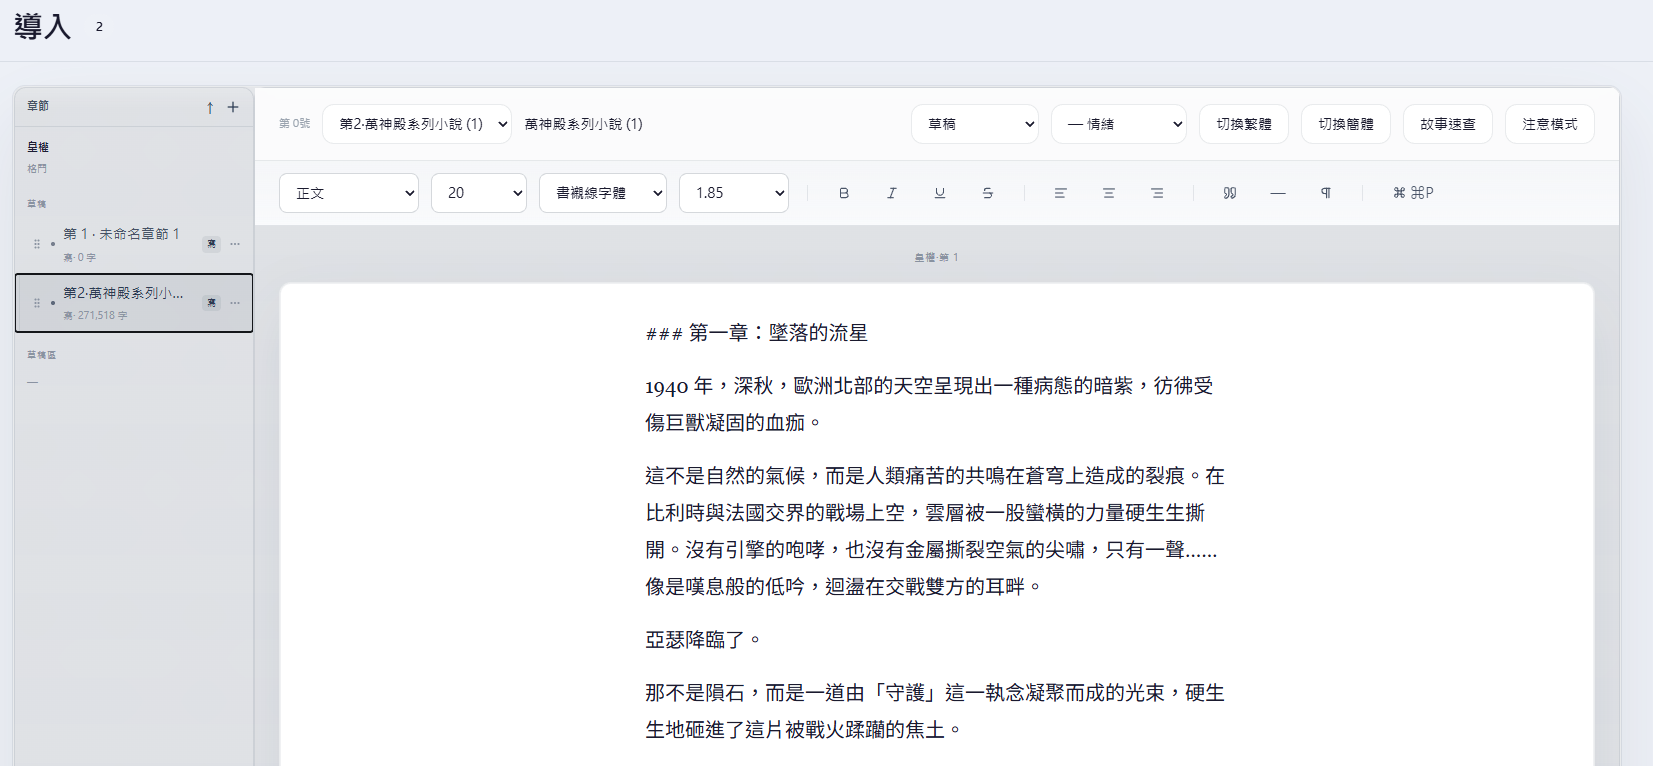Open the 正文 paragraph style dropdown
This screenshot has height=766, width=1653.
(x=349, y=193)
